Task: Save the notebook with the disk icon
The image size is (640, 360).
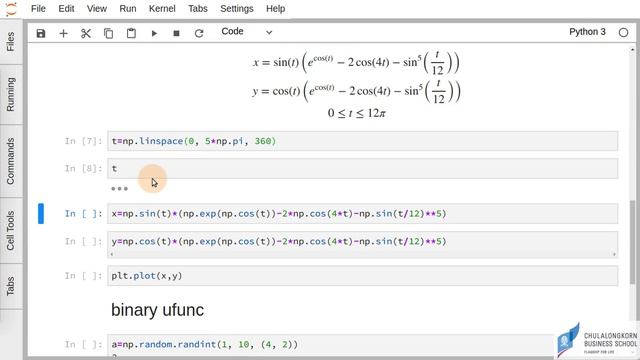Action: [x=41, y=33]
